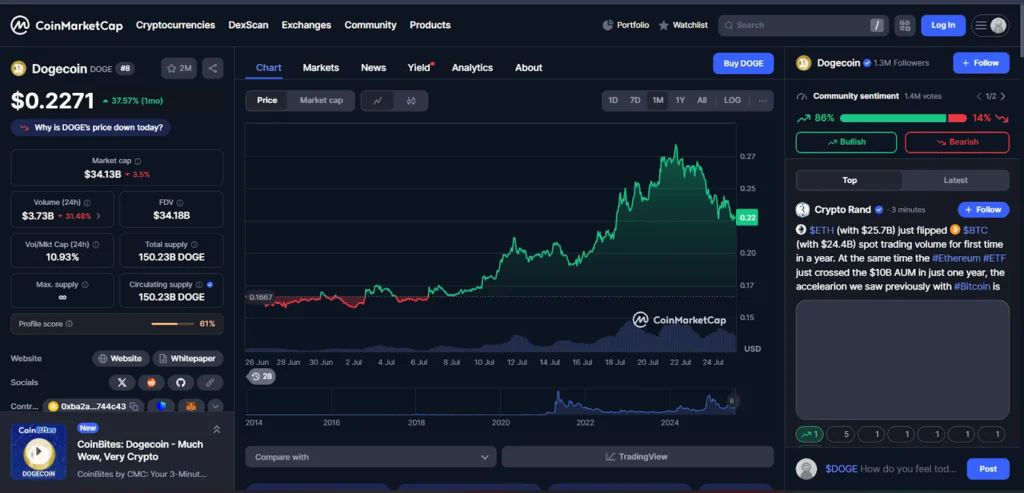Click the blue shield wallet icon
Viewport: 1024px width, 493px height.
pos(161,406)
